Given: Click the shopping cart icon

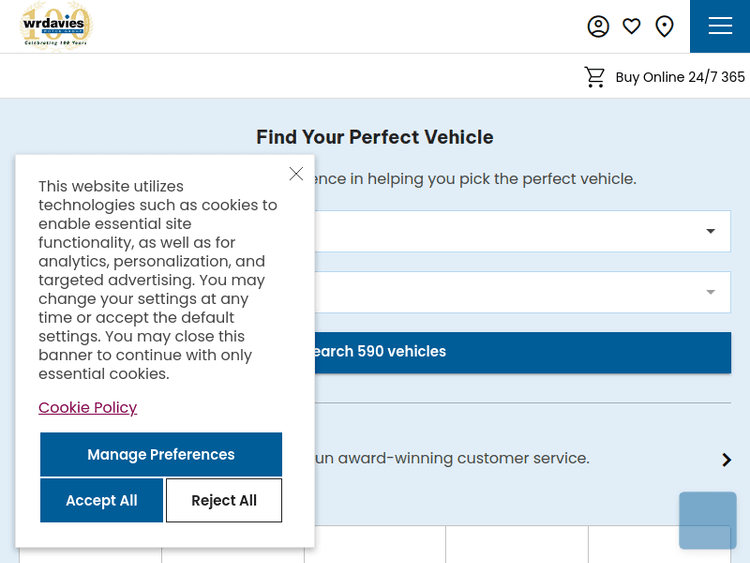Looking at the screenshot, I should pyautogui.click(x=595, y=77).
